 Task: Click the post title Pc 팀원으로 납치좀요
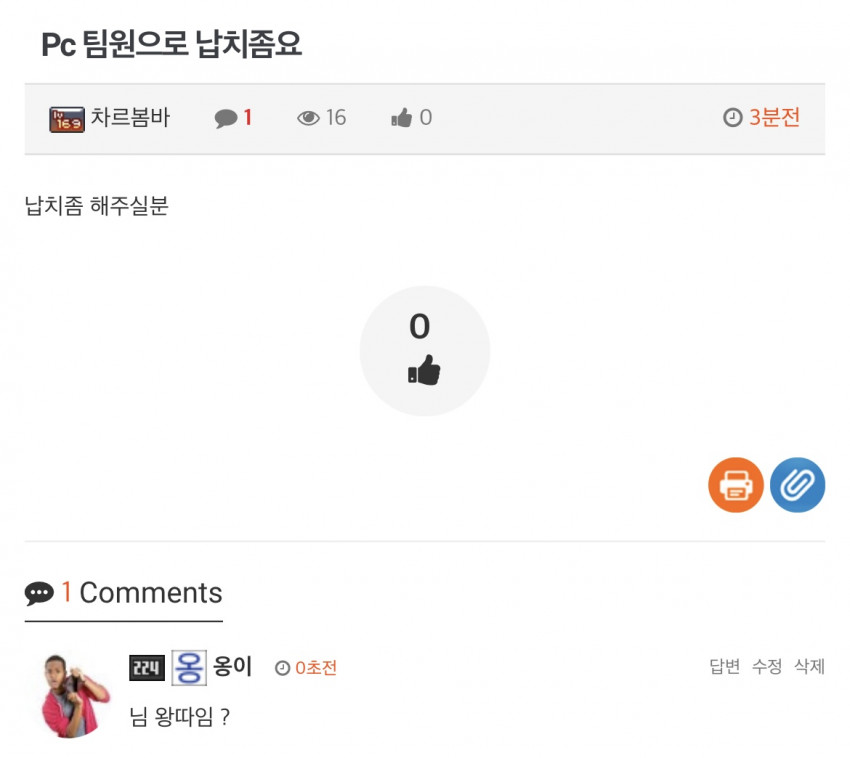pos(171,44)
